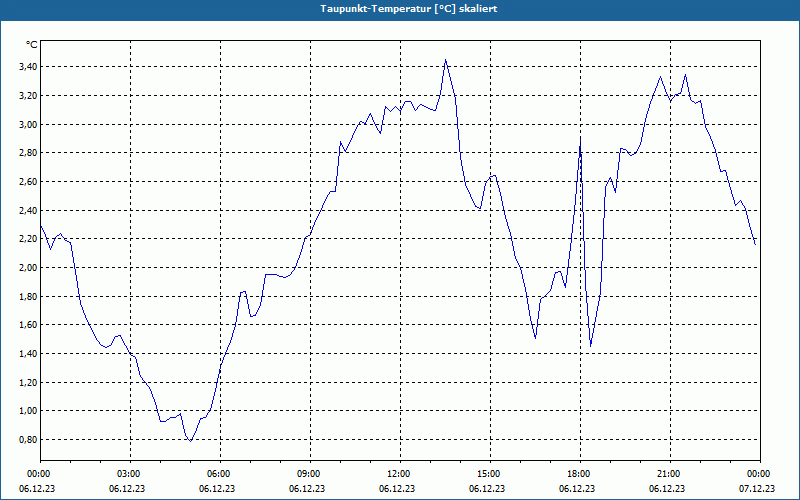Click the 06.12.23 date under 12:00
Screen dimensions: 800x500
(x=397, y=489)
